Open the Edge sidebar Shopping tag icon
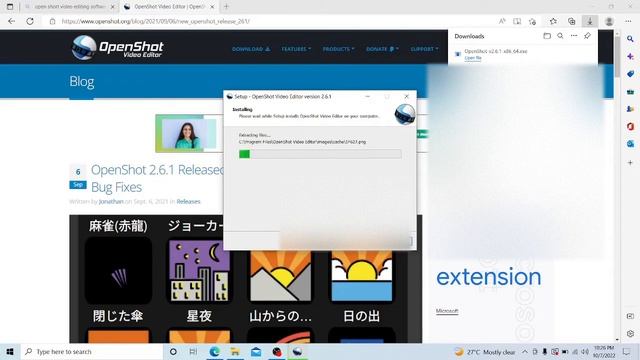The width and height of the screenshot is (640, 360). [x=630, y=74]
